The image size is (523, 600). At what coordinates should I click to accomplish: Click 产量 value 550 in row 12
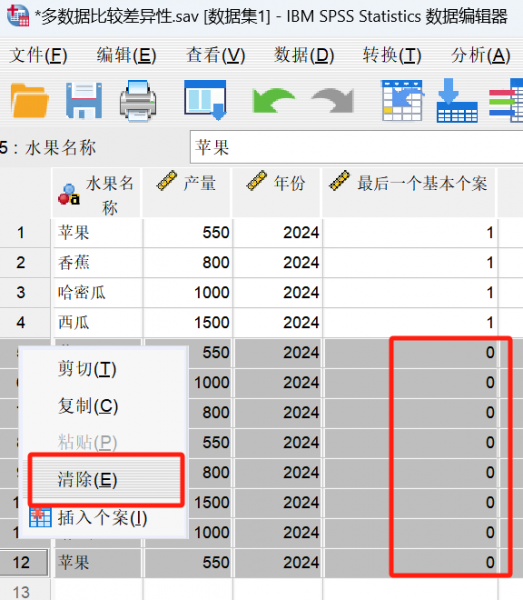[188, 562]
